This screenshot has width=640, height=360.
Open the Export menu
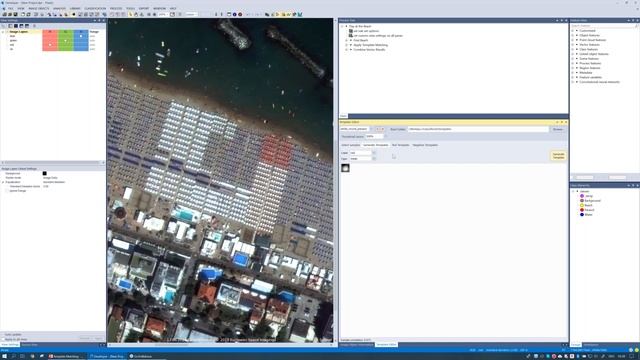tap(144, 8)
